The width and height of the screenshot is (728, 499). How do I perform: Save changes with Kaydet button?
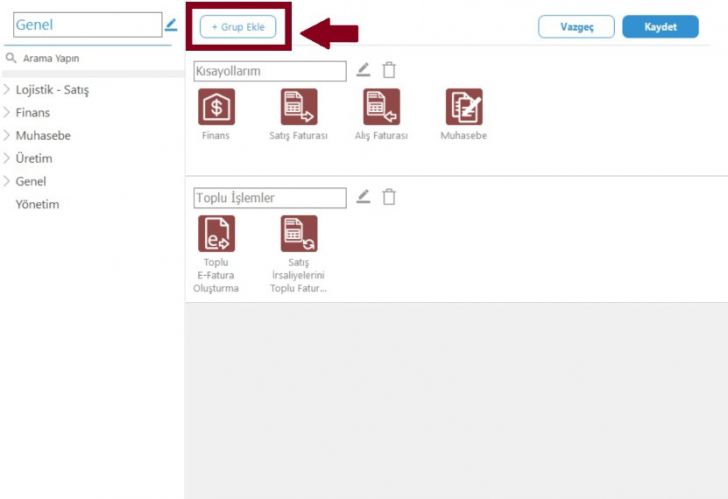pos(660,26)
